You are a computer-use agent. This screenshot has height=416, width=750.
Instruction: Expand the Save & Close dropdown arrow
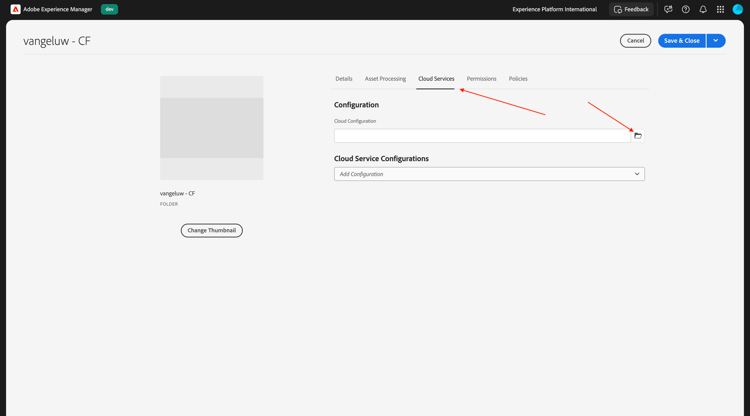(x=716, y=41)
